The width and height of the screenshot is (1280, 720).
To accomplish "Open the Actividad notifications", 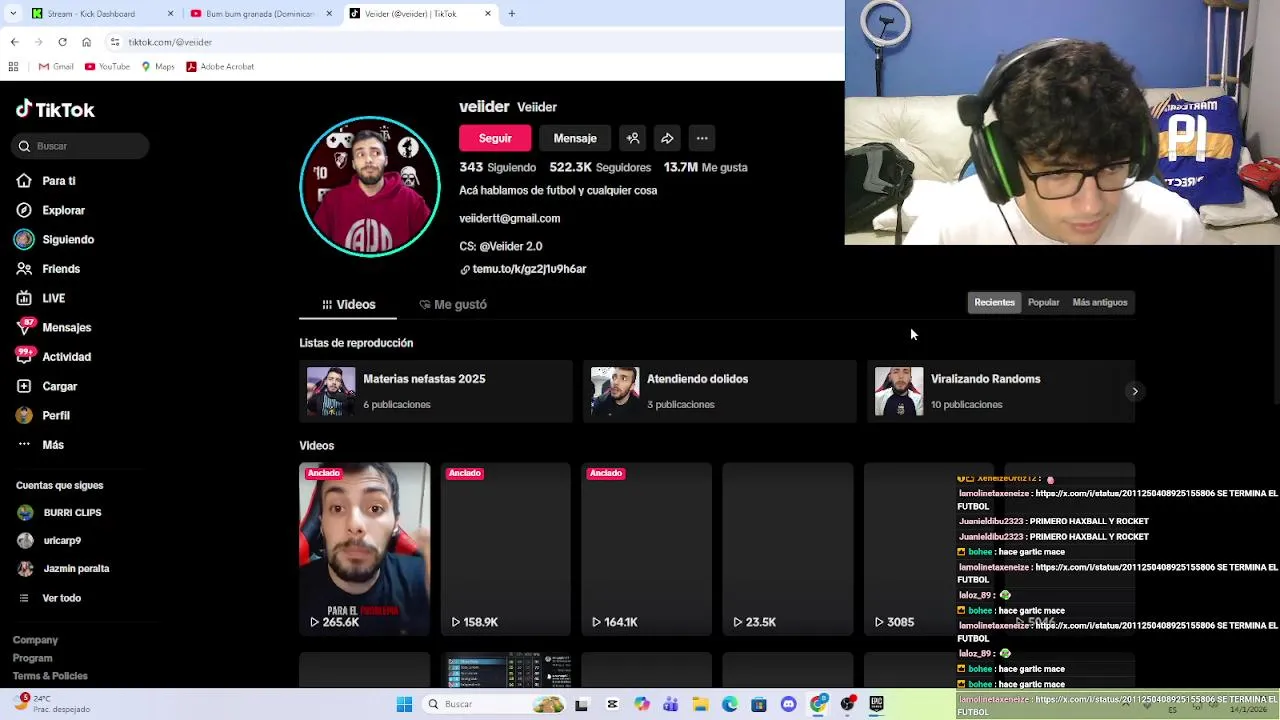I will coord(53,357).
